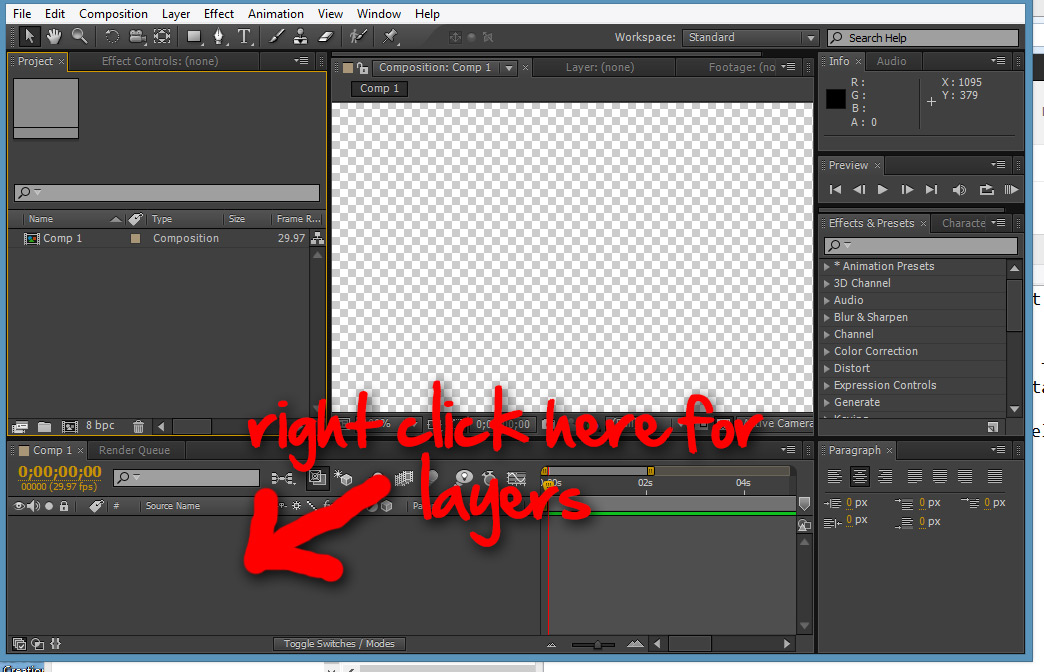Viewport: 1044px width, 672px height.
Task: Click Interpret Footage icon in Project panel
Action: coord(20,426)
